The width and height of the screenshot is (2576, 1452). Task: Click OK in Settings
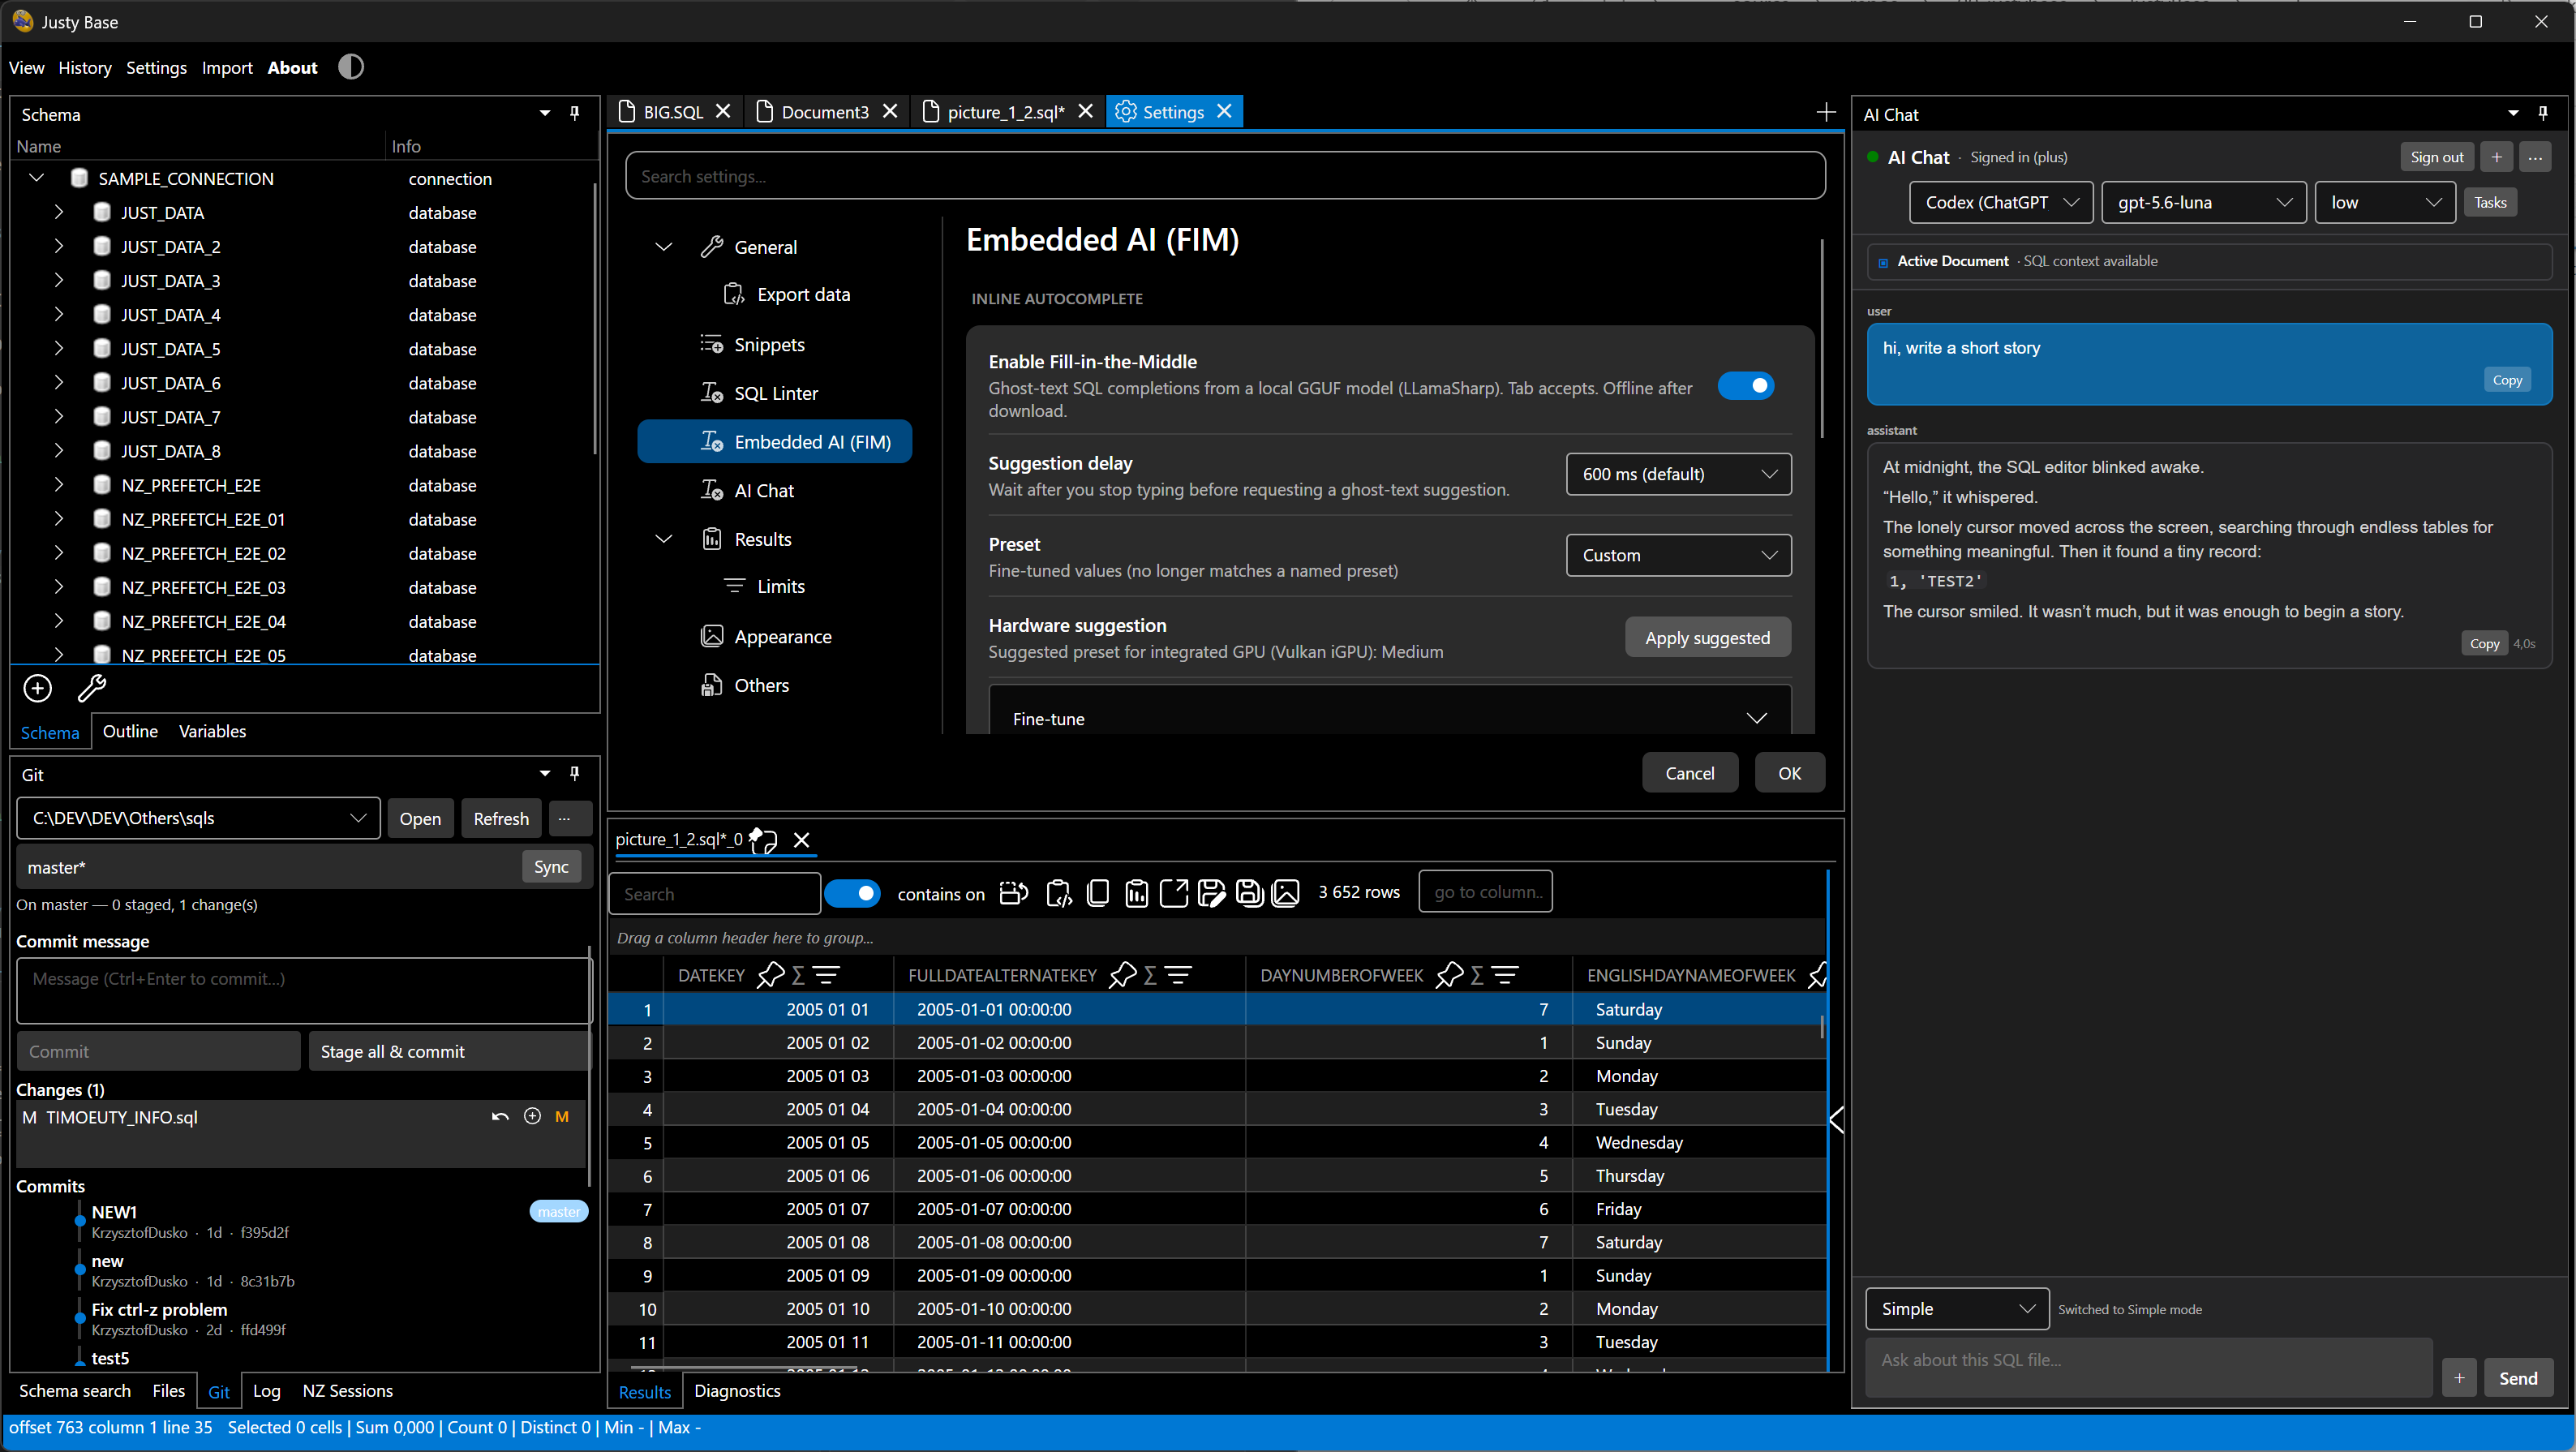click(x=1789, y=773)
